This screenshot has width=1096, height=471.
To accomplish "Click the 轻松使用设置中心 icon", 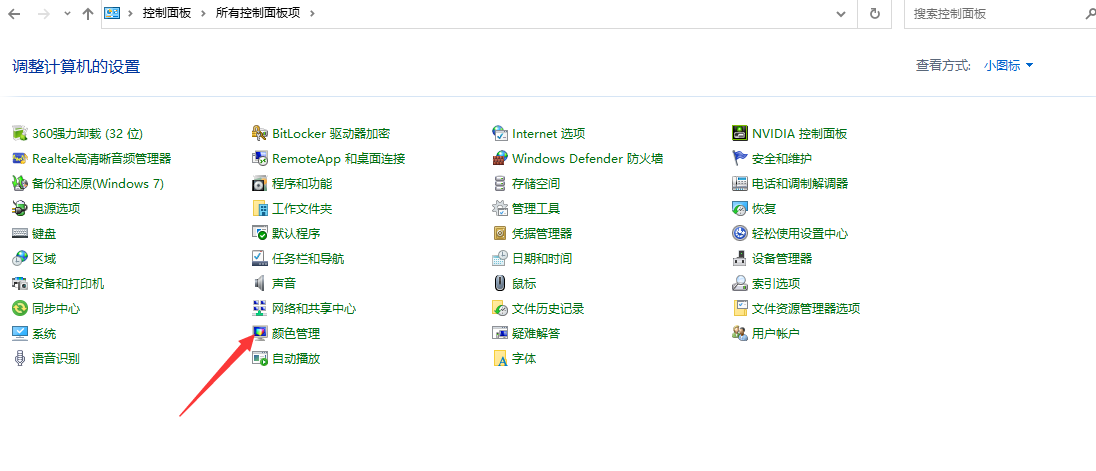I will 740,233.
